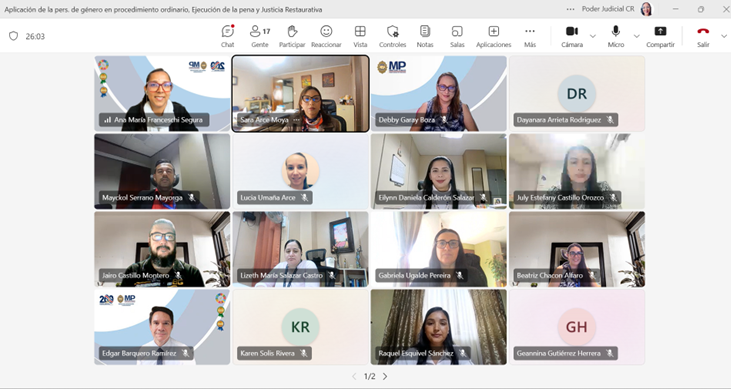Raise hand with Participar
The height and width of the screenshot is (389, 731).
292,36
